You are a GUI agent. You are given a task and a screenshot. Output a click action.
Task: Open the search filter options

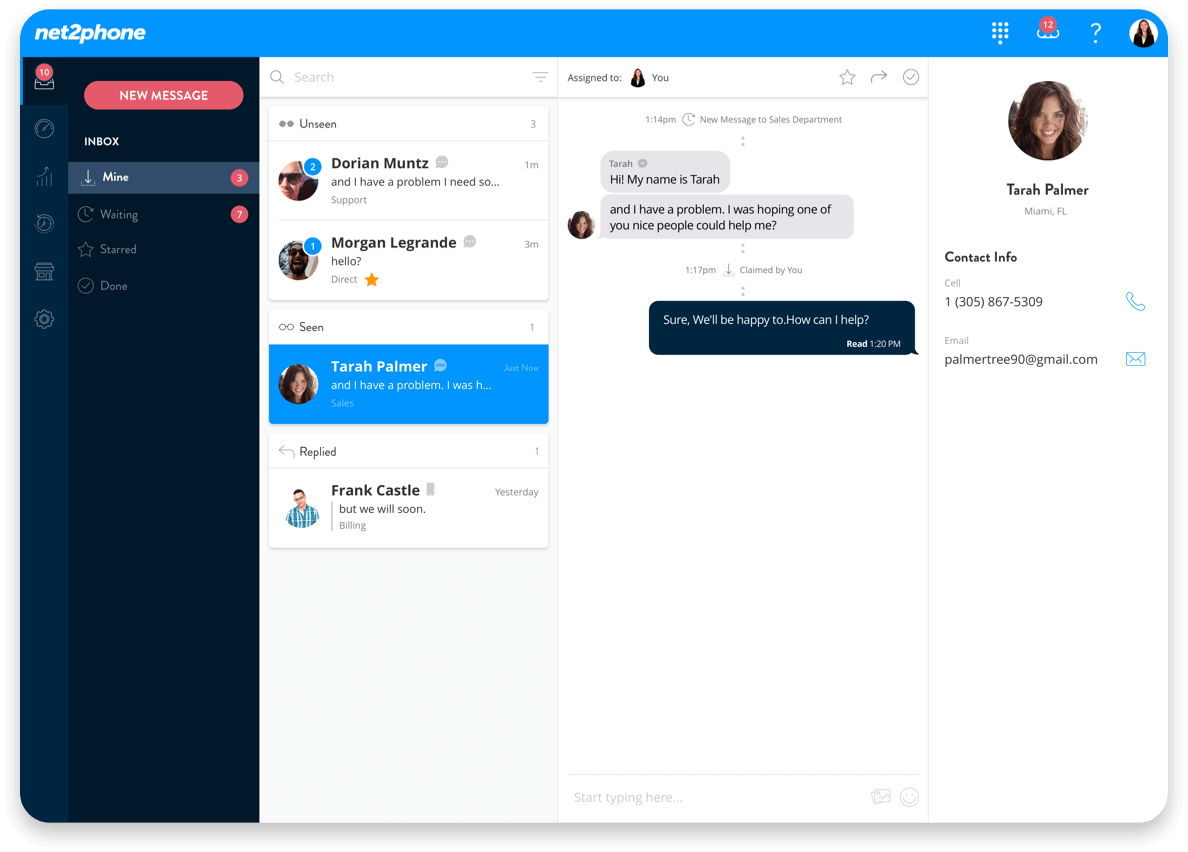(540, 77)
